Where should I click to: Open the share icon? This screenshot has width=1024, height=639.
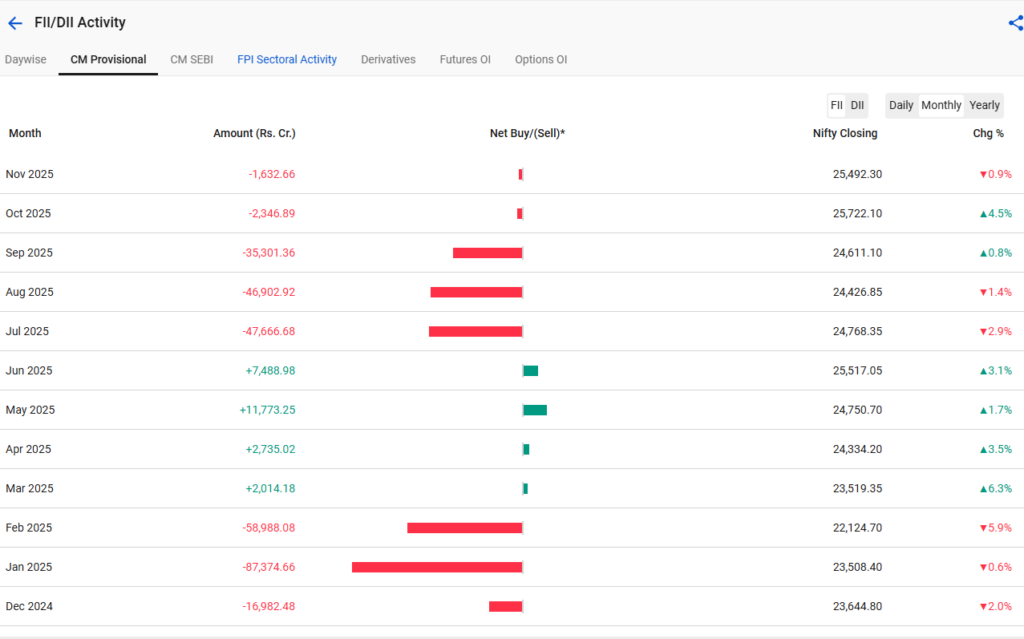[x=1016, y=24]
